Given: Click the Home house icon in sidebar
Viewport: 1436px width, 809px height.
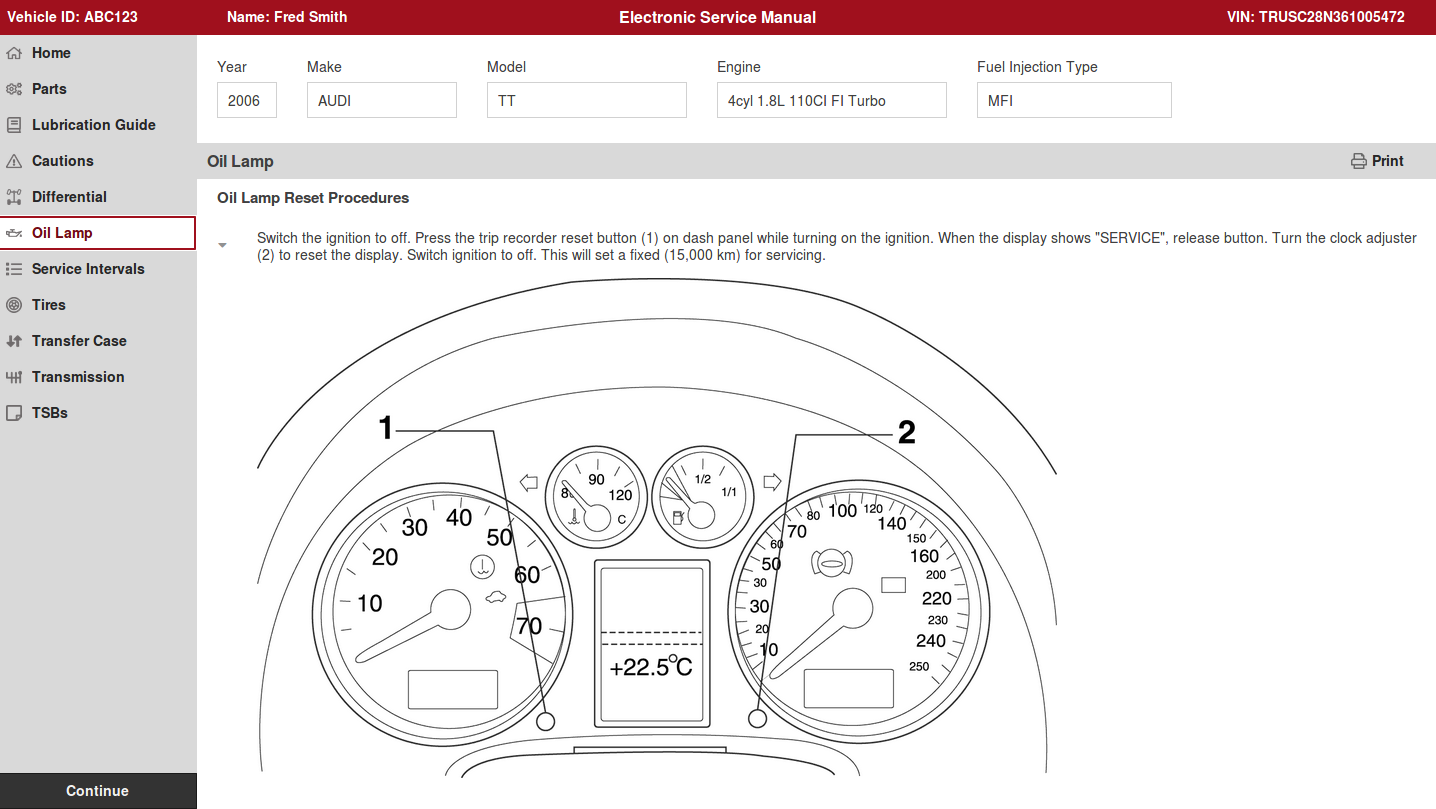Looking at the screenshot, I should coord(14,53).
